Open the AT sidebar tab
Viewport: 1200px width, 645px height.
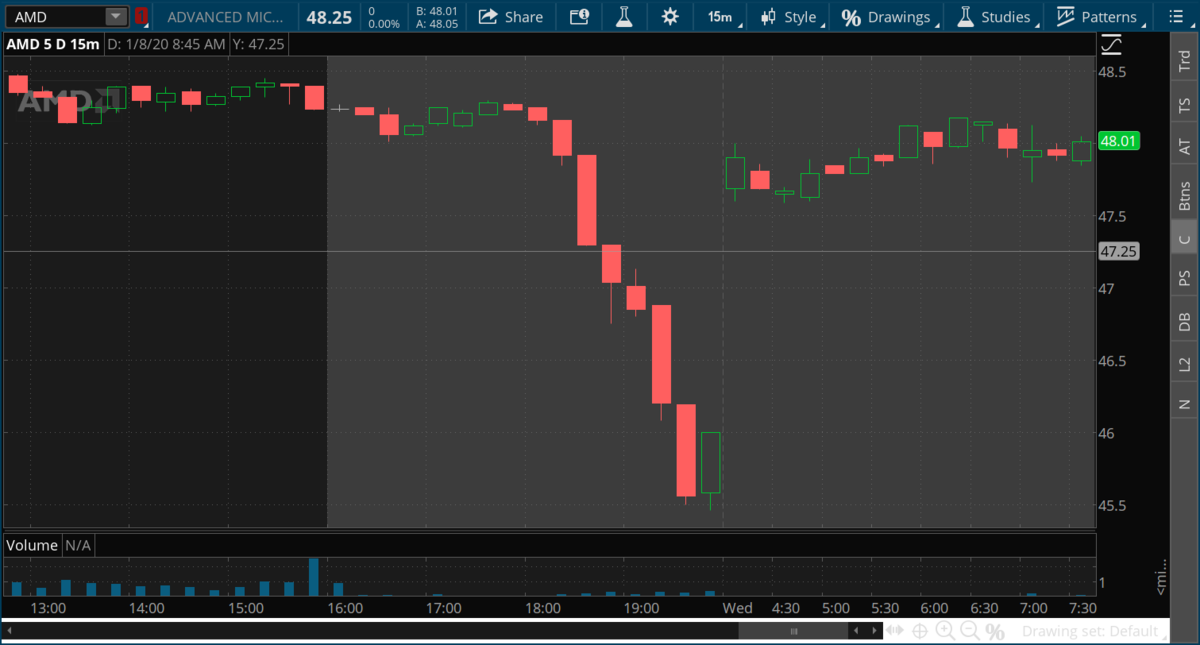click(1184, 148)
